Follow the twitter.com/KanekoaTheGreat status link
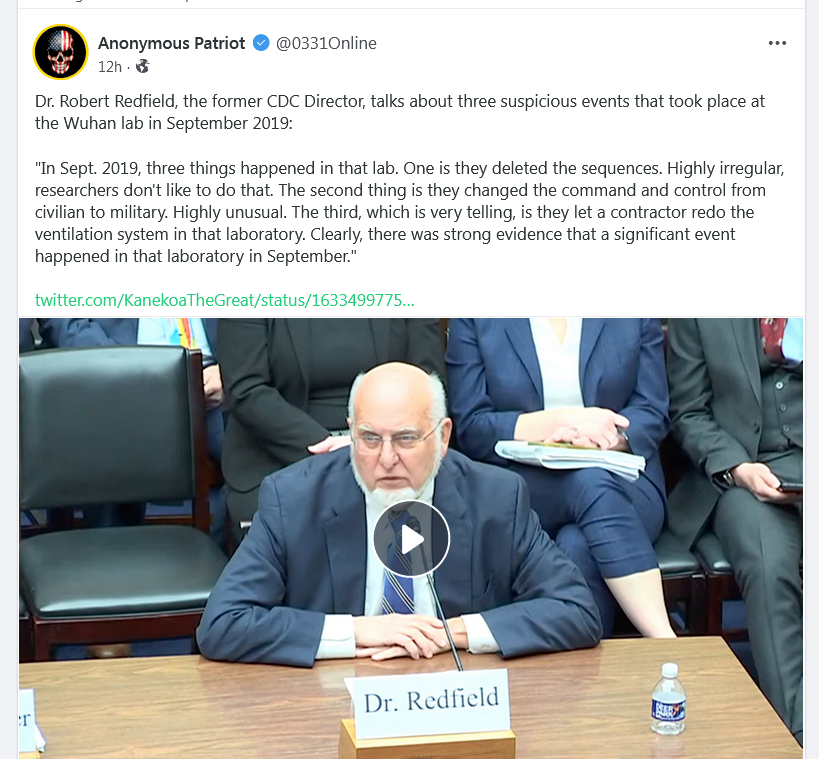The width and height of the screenshot is (823, 762). [225, 300]
